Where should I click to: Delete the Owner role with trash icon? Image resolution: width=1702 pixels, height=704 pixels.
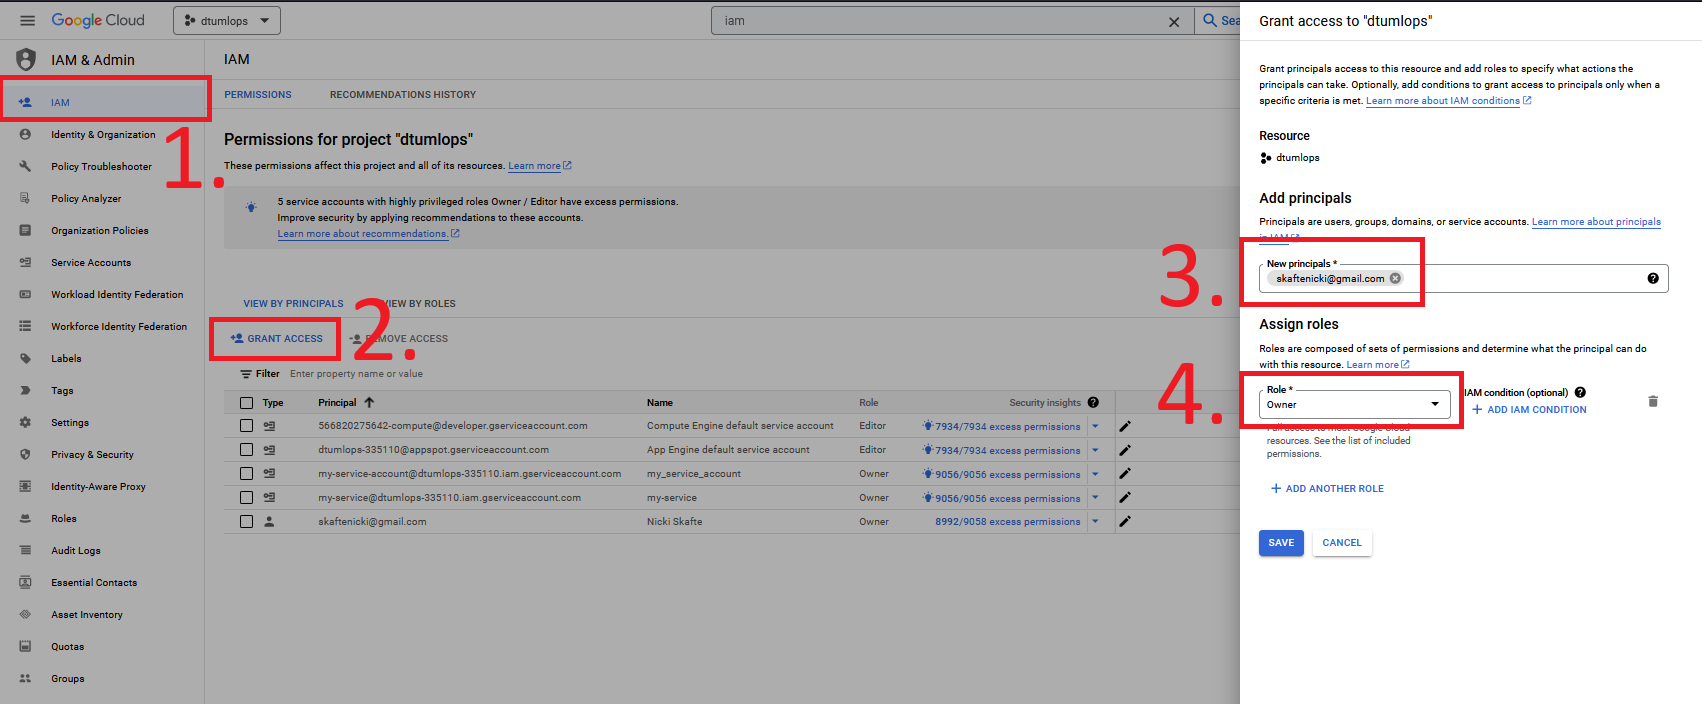[x=1653, y=401]
